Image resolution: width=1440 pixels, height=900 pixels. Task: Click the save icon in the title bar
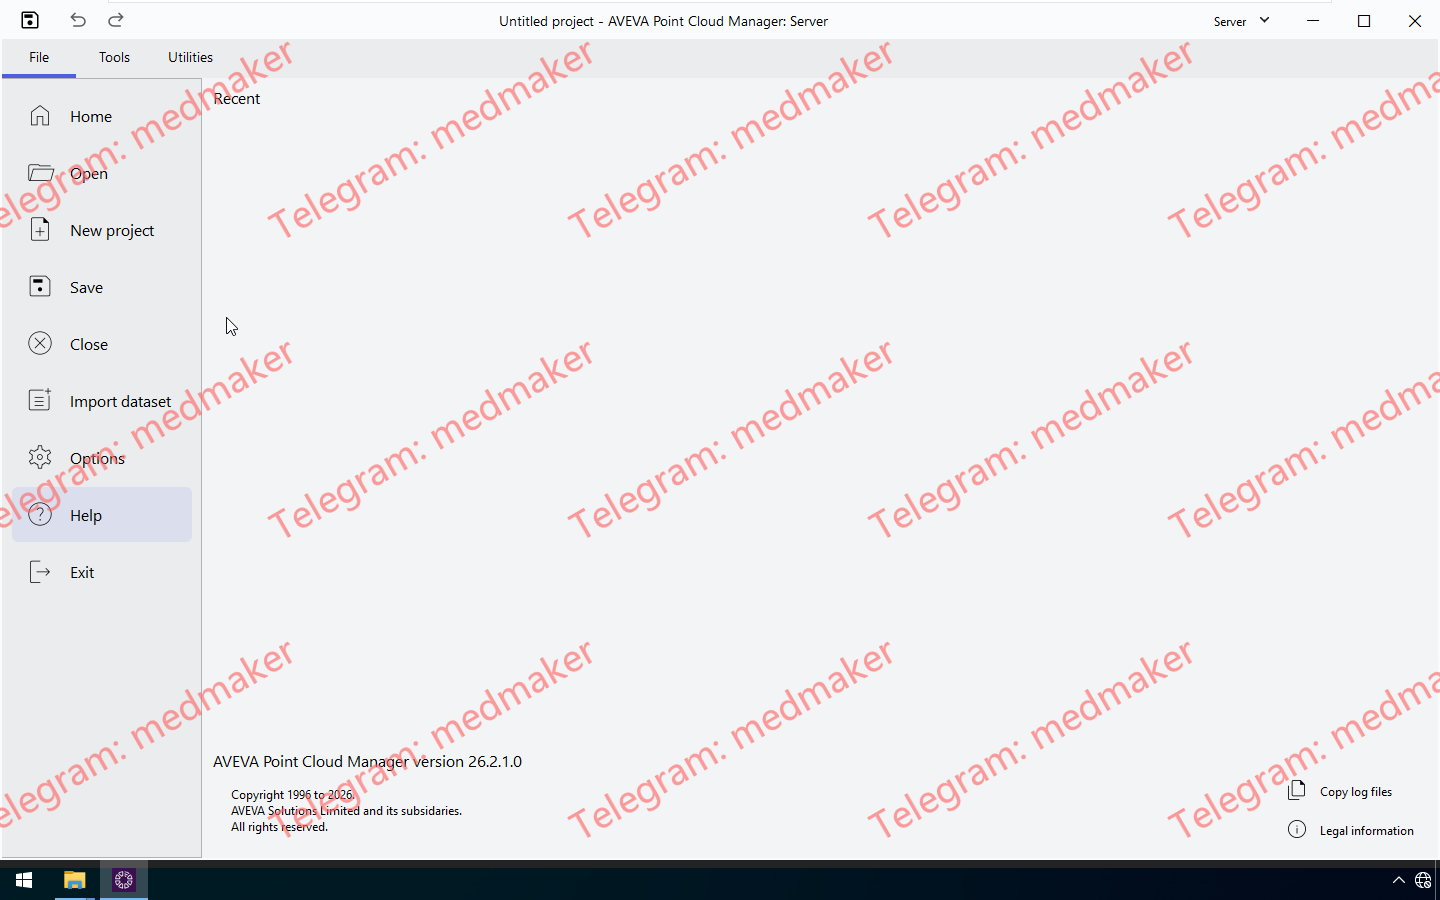coord(30,20)
